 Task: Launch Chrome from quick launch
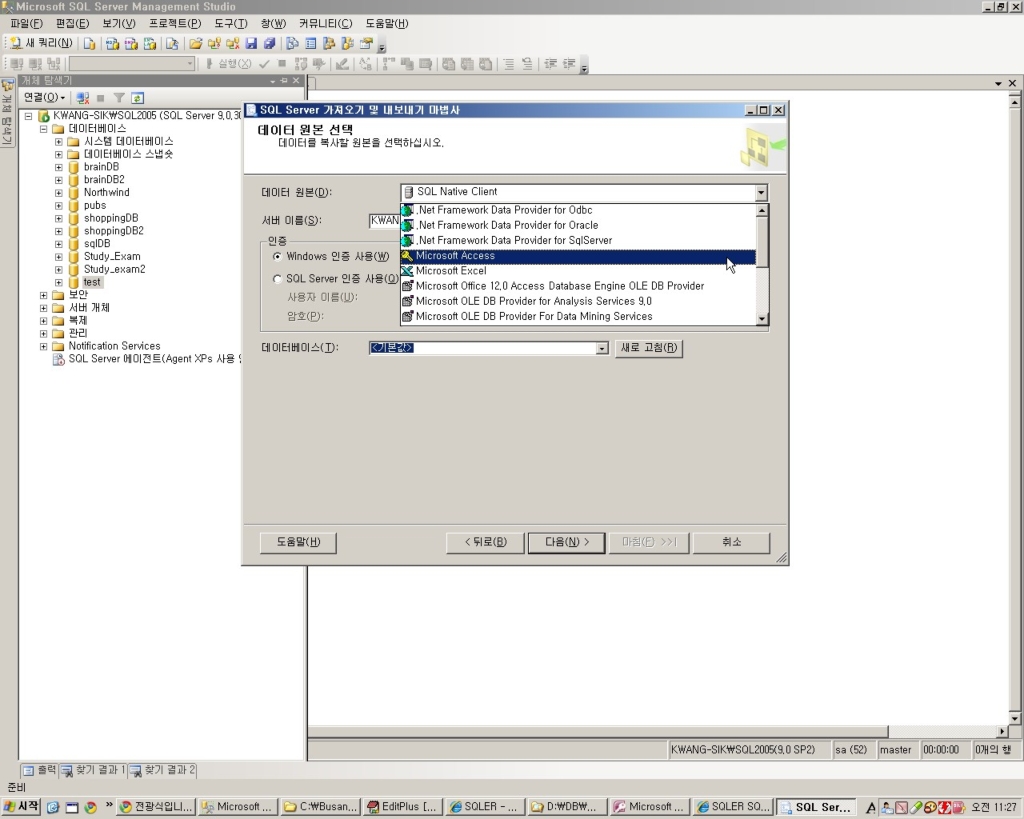pyautogui.click(x=91, y=807)
